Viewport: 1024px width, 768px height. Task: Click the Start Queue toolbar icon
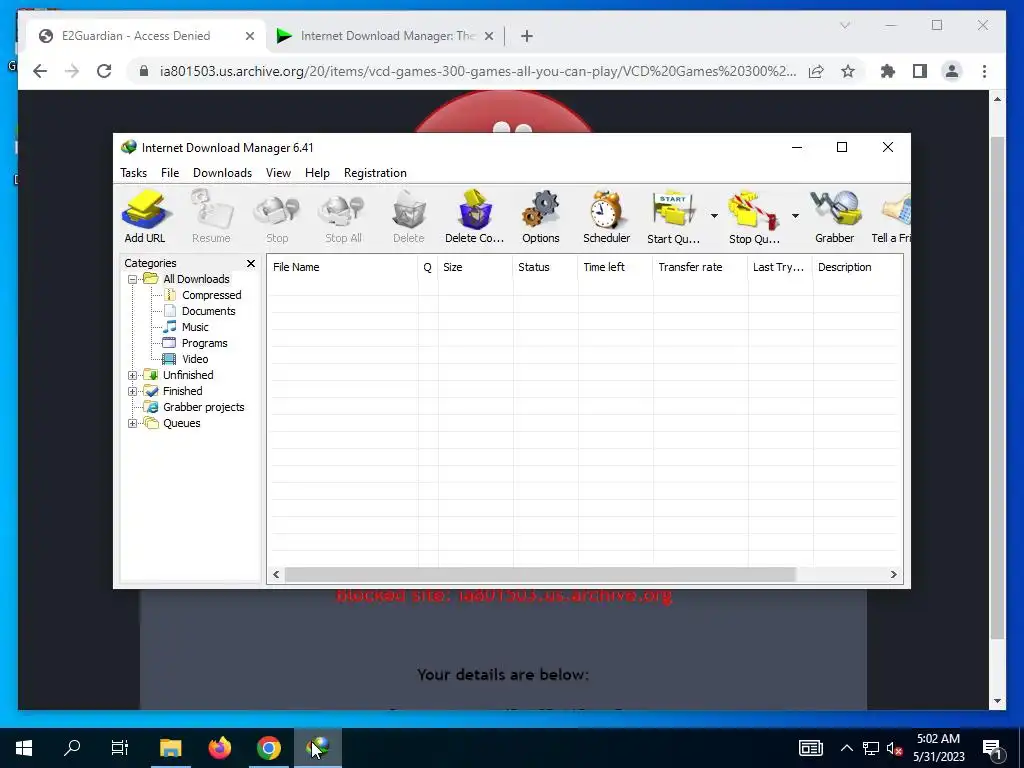click(673, 217)
